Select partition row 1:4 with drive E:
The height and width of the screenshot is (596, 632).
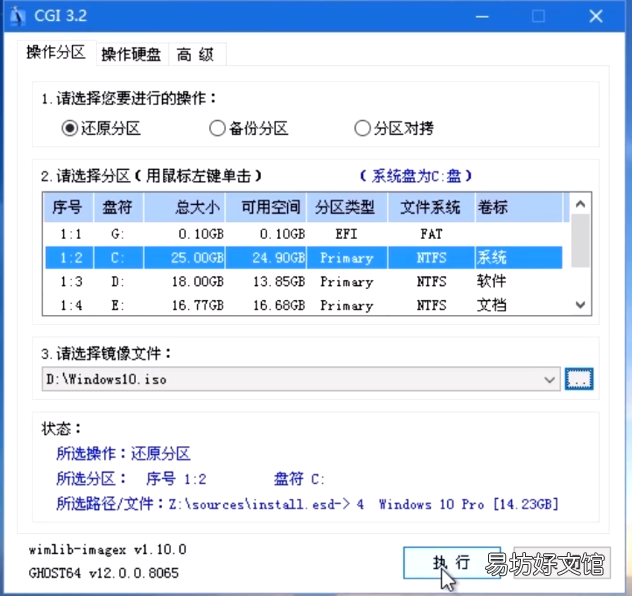point(304,305)
